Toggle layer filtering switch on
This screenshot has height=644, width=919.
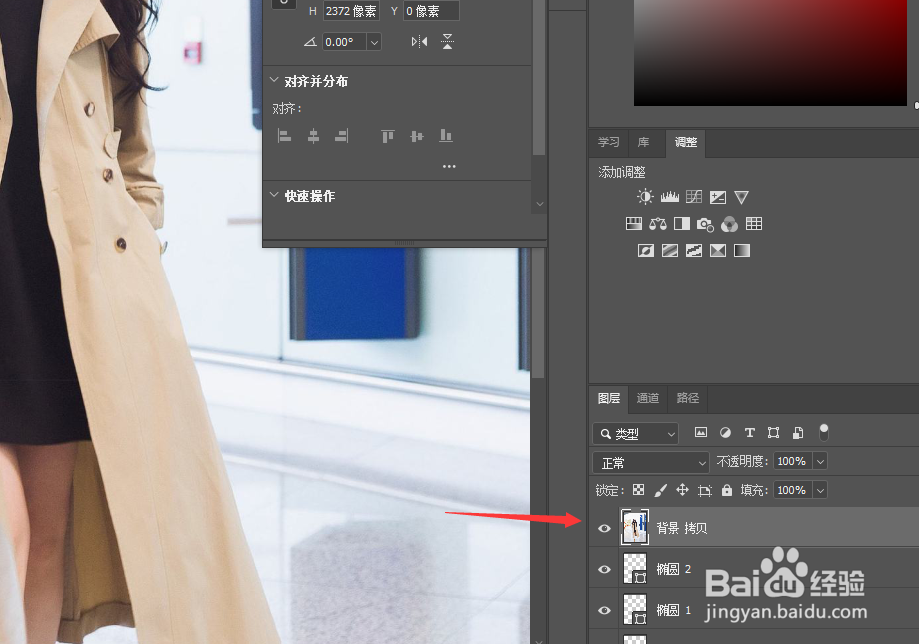pos(823,432)
